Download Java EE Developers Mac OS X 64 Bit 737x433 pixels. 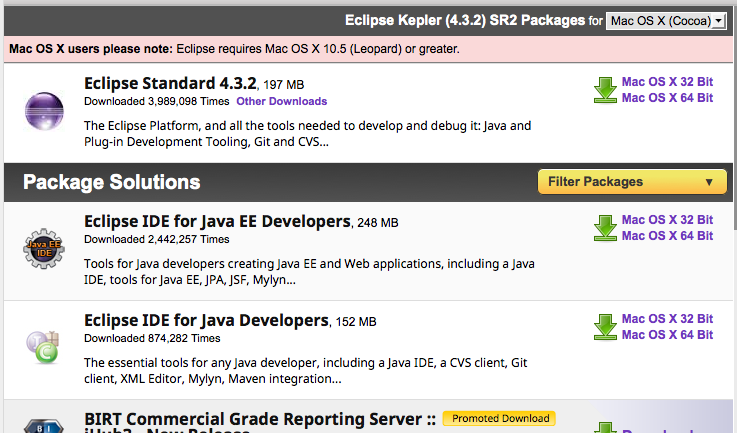point(667,236)
